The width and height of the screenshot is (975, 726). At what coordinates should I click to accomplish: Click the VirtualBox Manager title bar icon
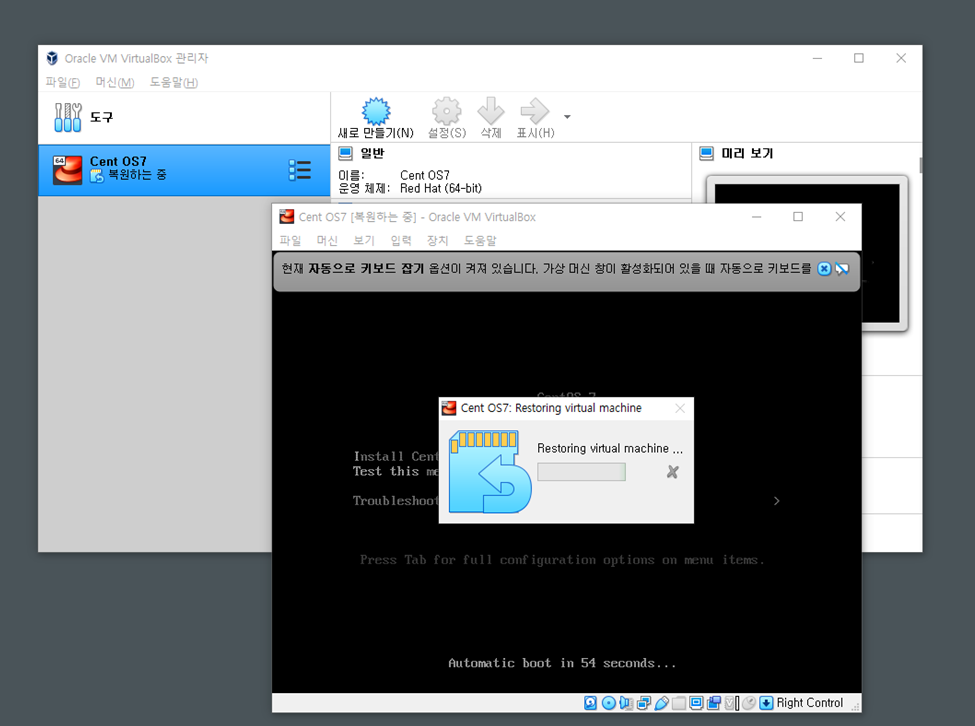[x=52, y=58]
